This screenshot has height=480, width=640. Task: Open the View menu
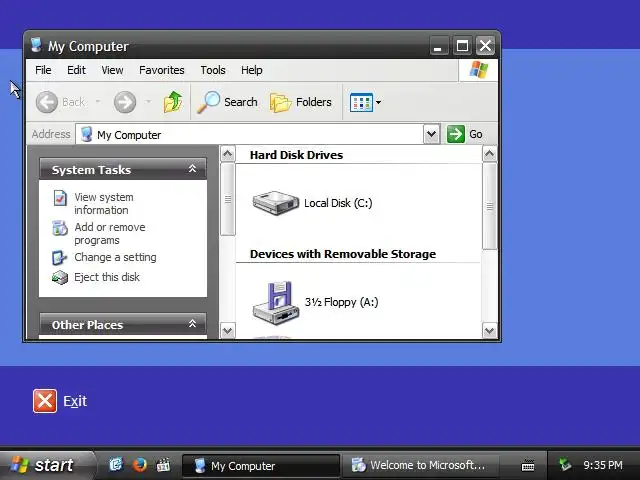point(112,70)
